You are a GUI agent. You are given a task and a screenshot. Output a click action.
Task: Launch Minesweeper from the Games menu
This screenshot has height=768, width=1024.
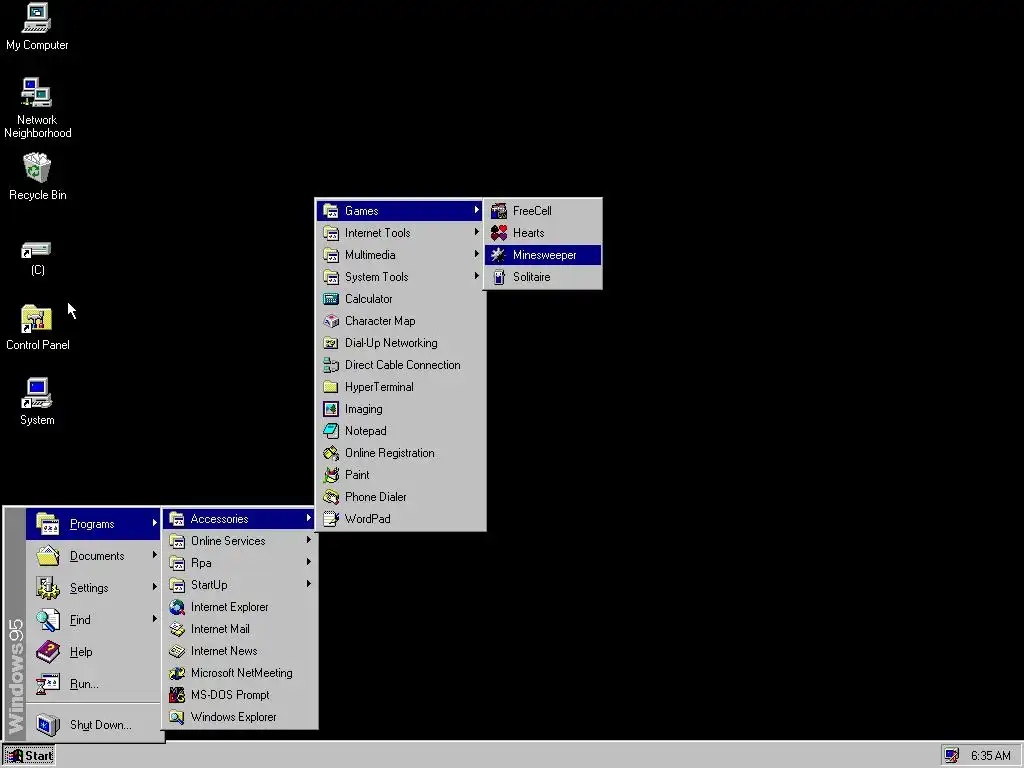coord(543,255)
